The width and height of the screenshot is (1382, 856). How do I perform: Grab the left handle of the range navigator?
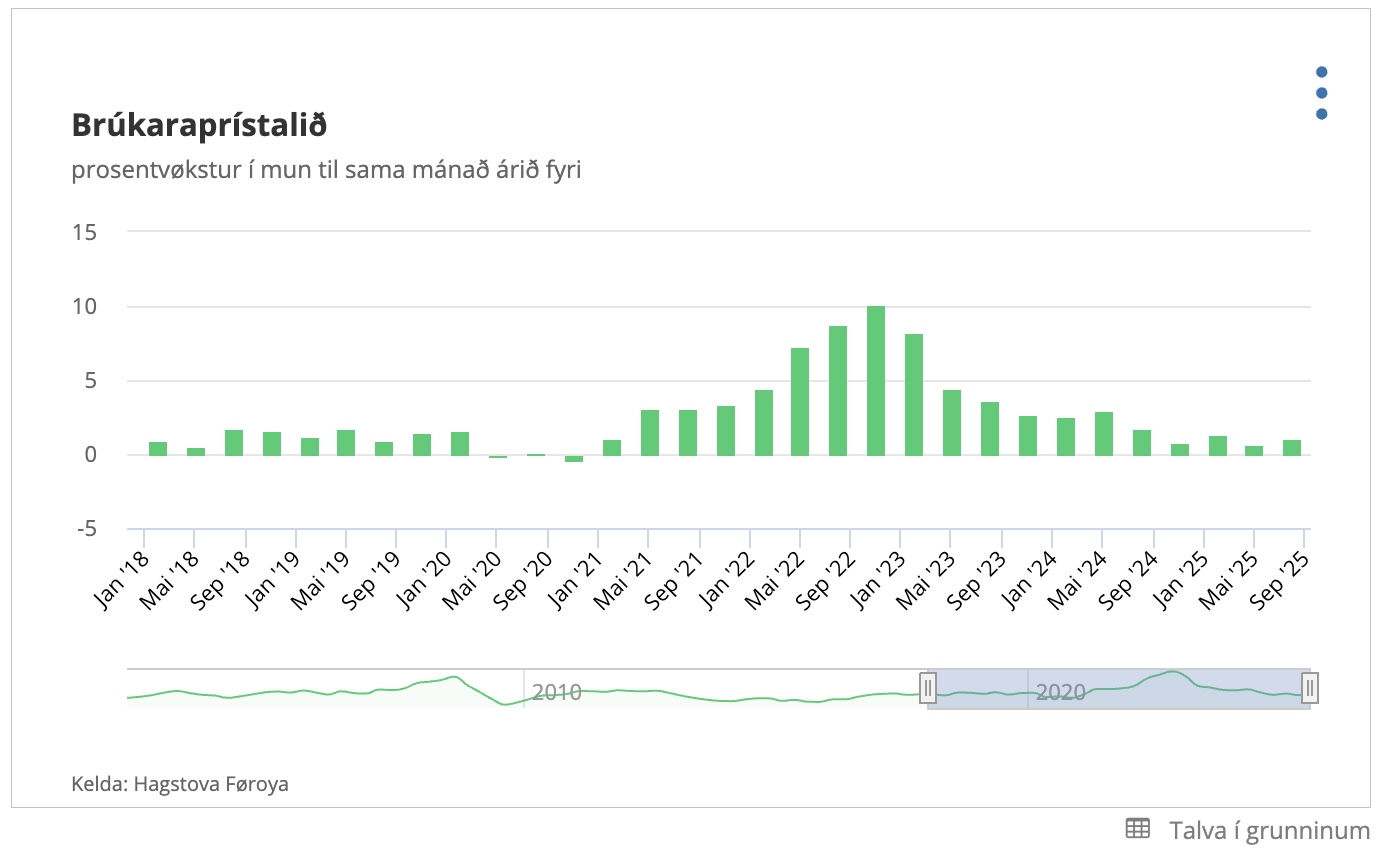(x=928, y=688)
